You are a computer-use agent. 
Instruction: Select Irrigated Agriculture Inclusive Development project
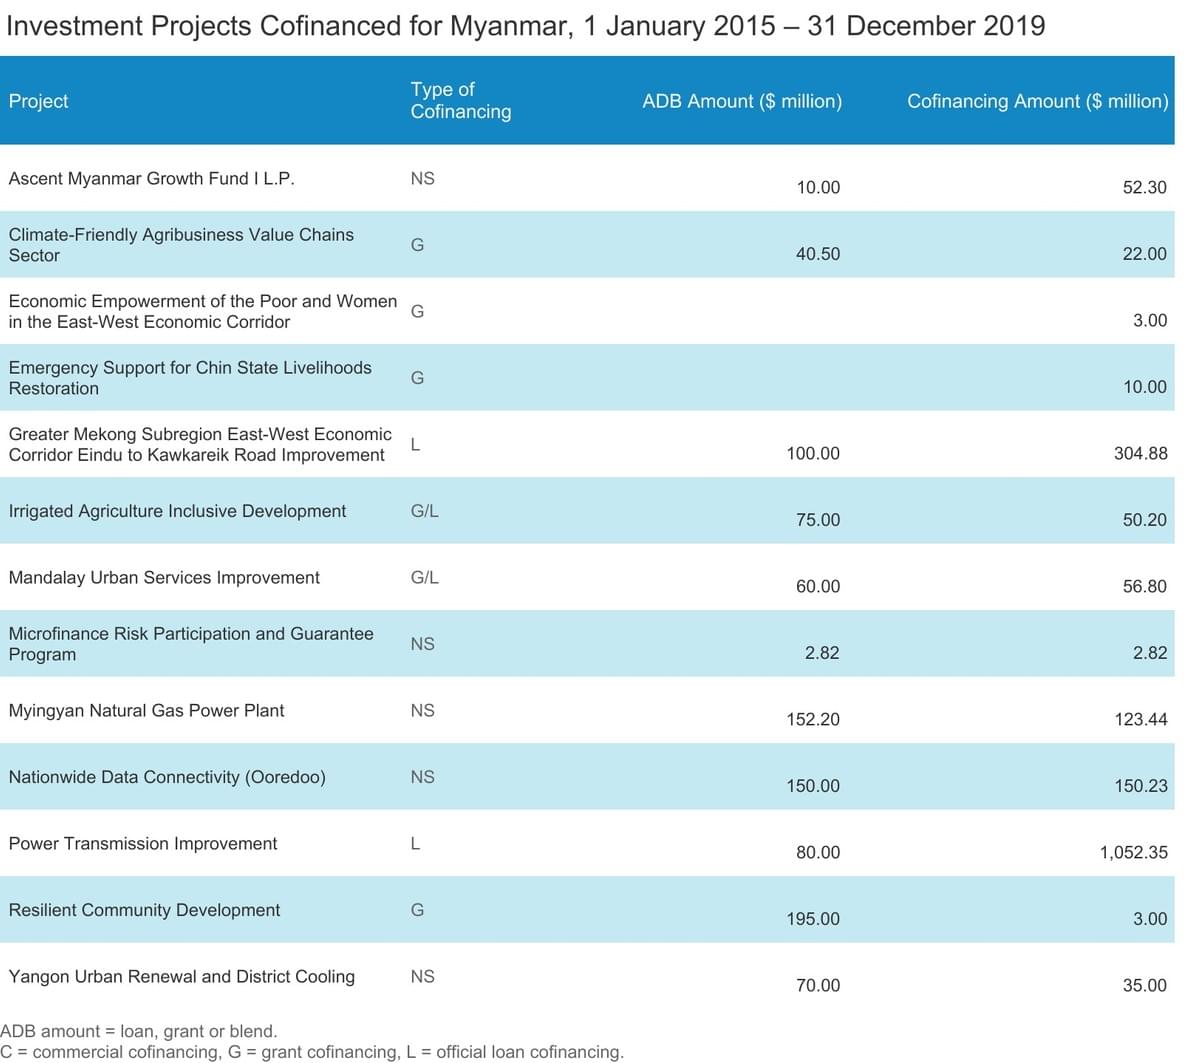coord(177,511)
